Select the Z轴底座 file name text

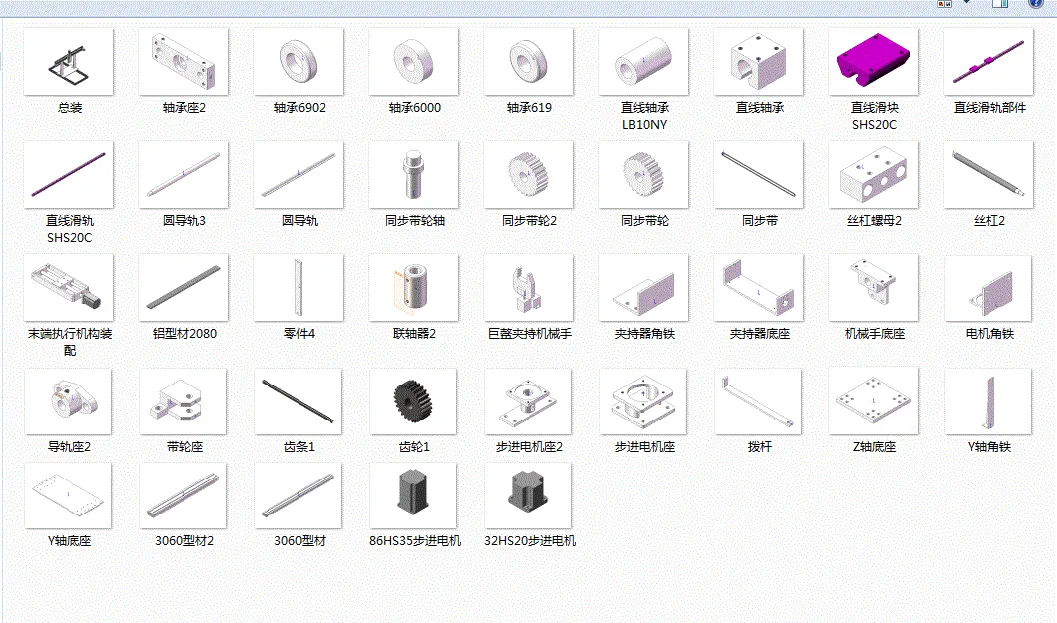[x=874, y=446]
